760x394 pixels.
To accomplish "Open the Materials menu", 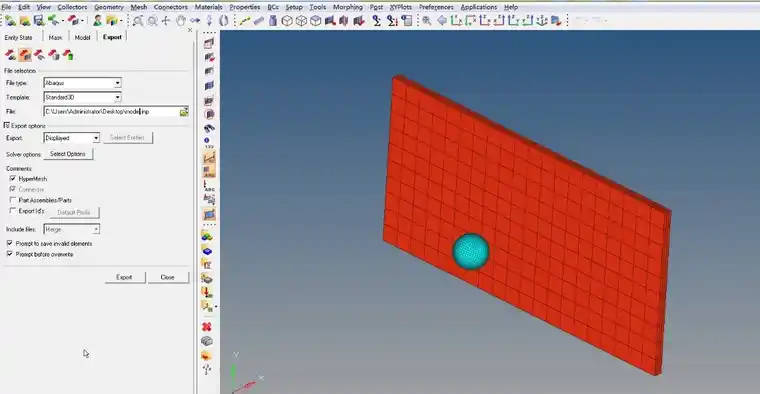I will point(208,7).
